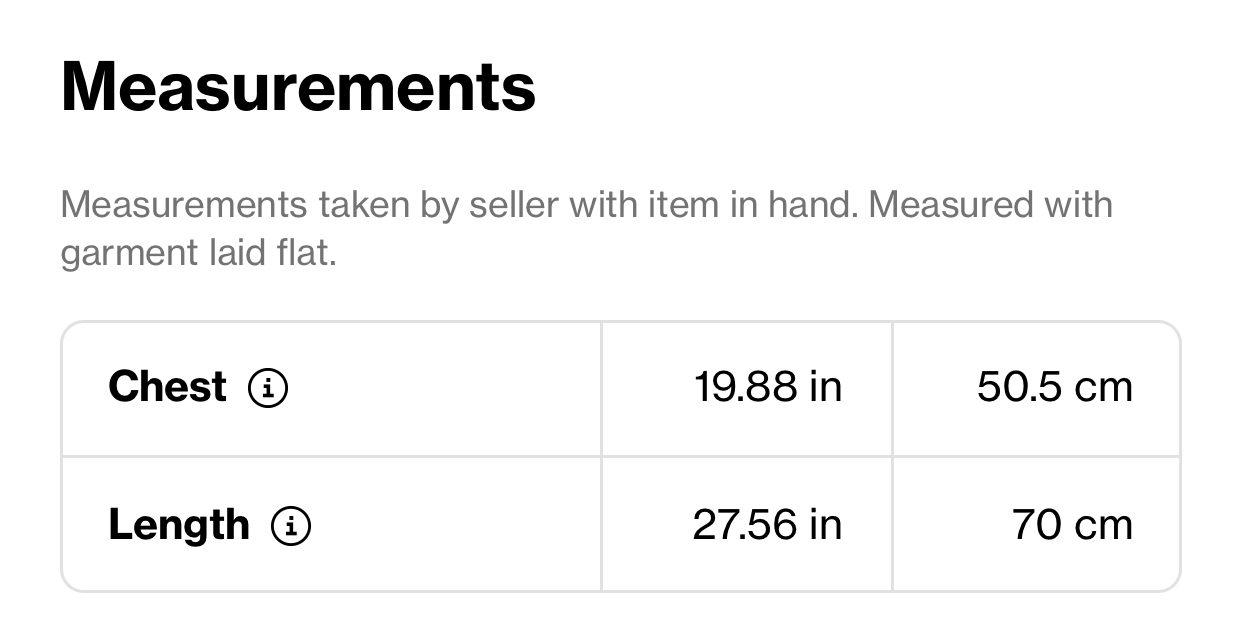Click the "in" unit after 27.56
This screenshot has height=632, width=1242.
point(826,525)
